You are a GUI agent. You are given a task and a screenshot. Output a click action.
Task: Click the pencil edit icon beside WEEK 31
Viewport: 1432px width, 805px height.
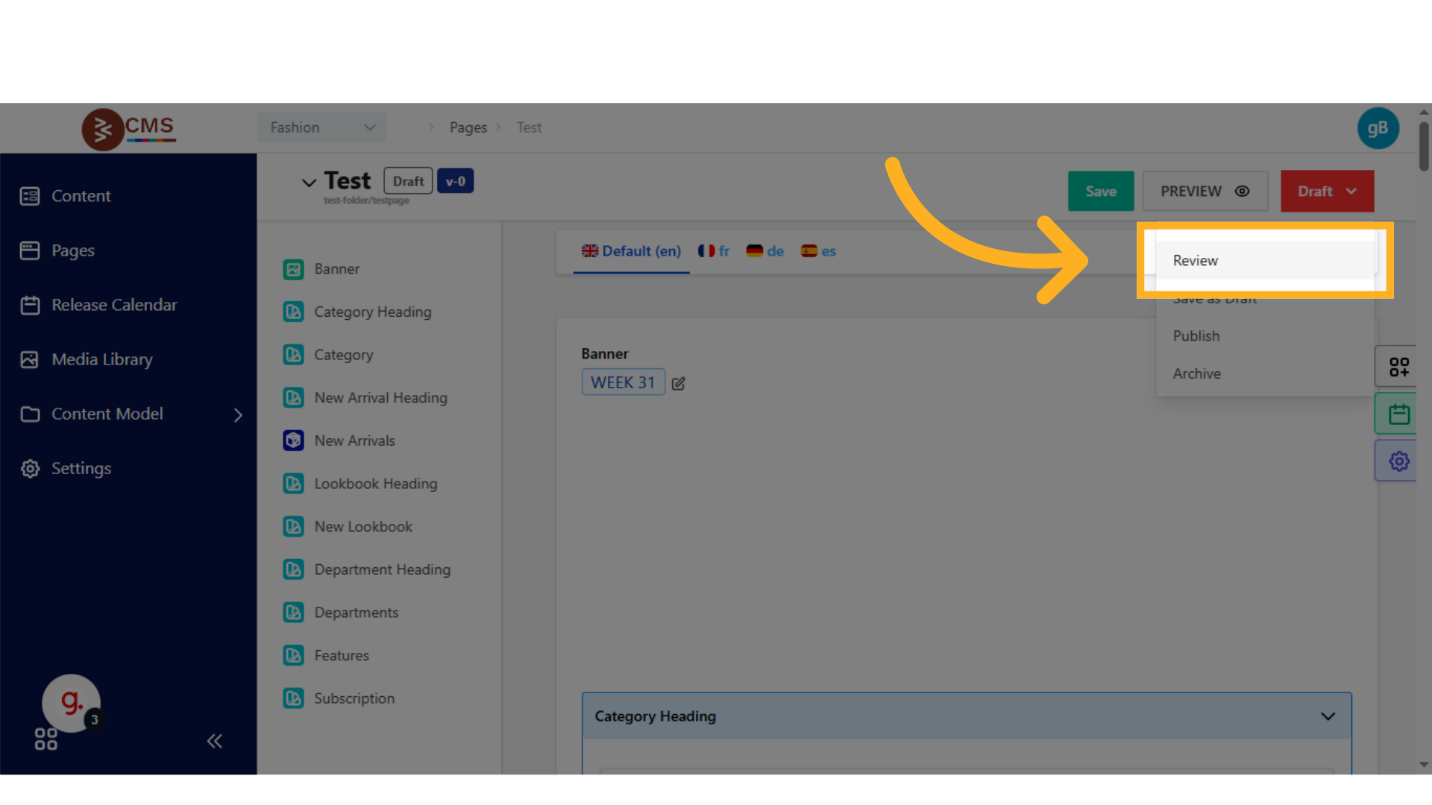678,383
